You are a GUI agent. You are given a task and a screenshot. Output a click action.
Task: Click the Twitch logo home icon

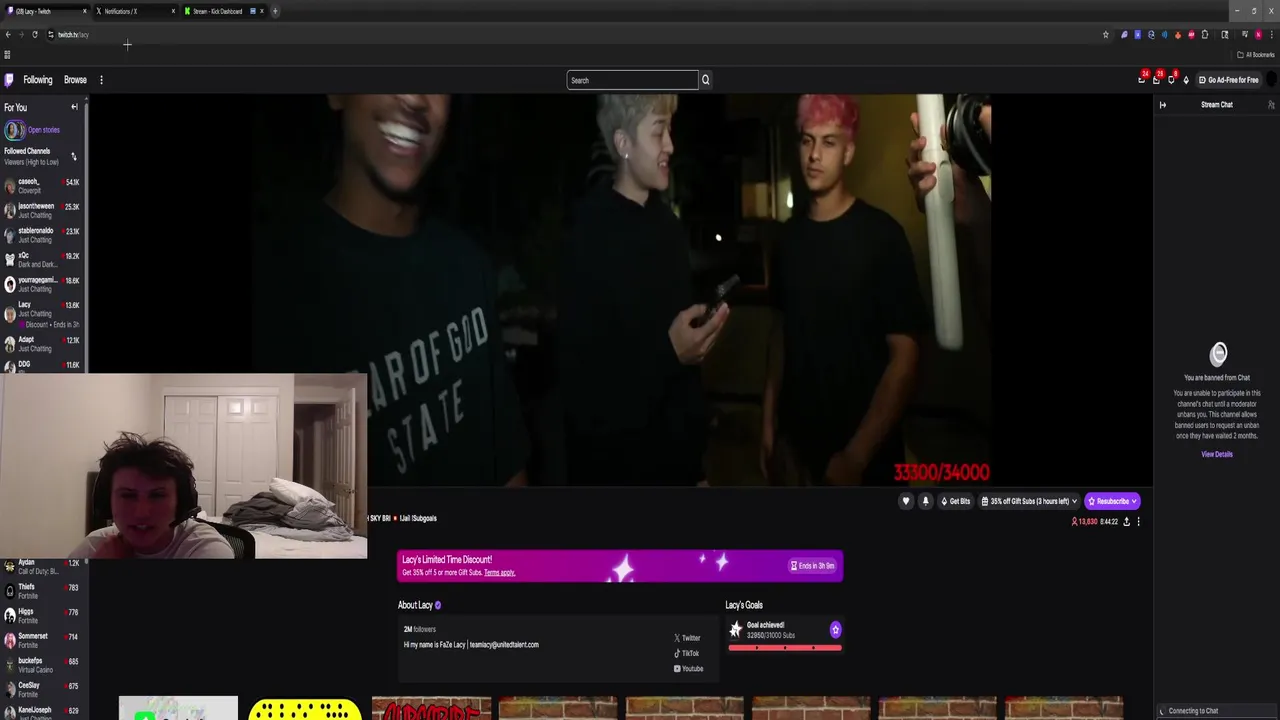[x=9, y=80]
